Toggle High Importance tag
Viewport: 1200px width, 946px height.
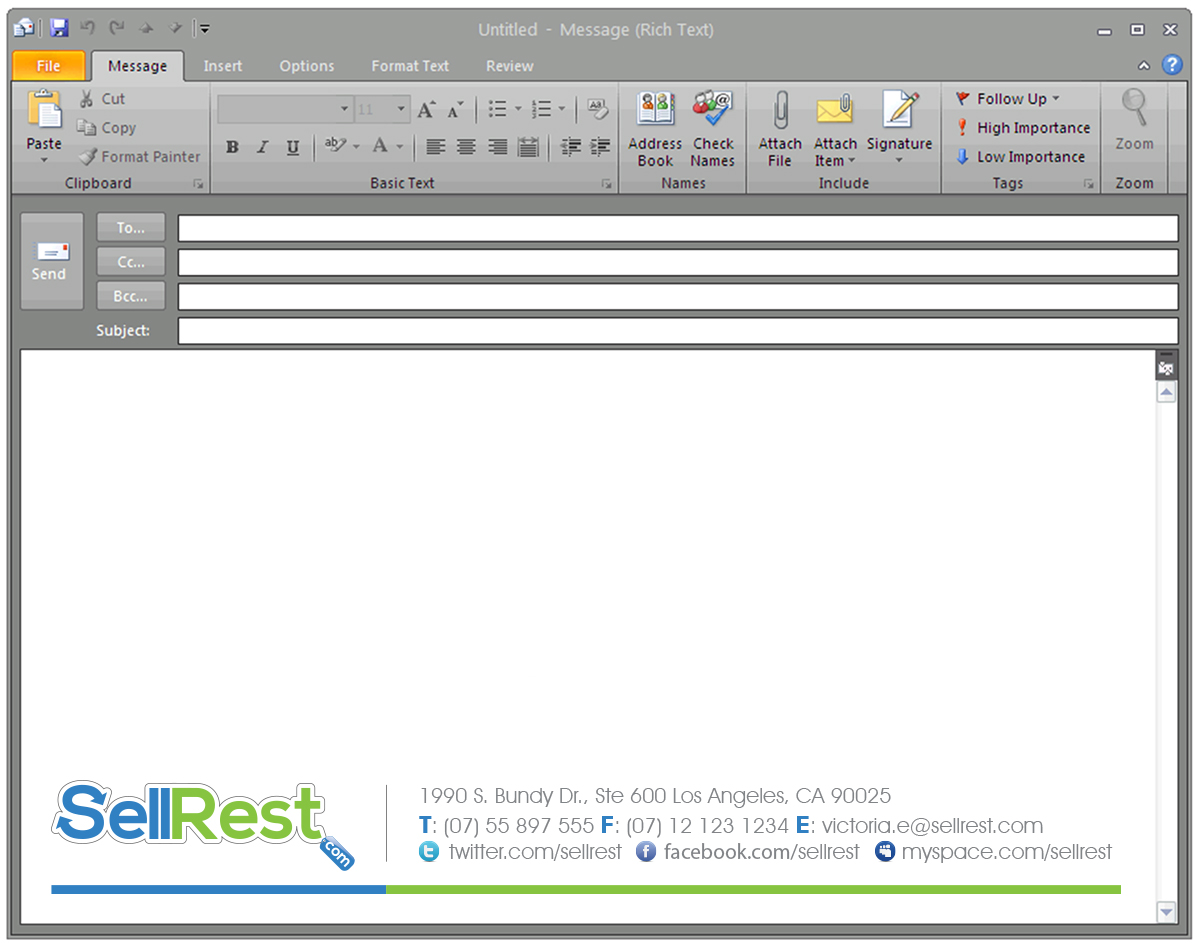(x=1022, y=128)
